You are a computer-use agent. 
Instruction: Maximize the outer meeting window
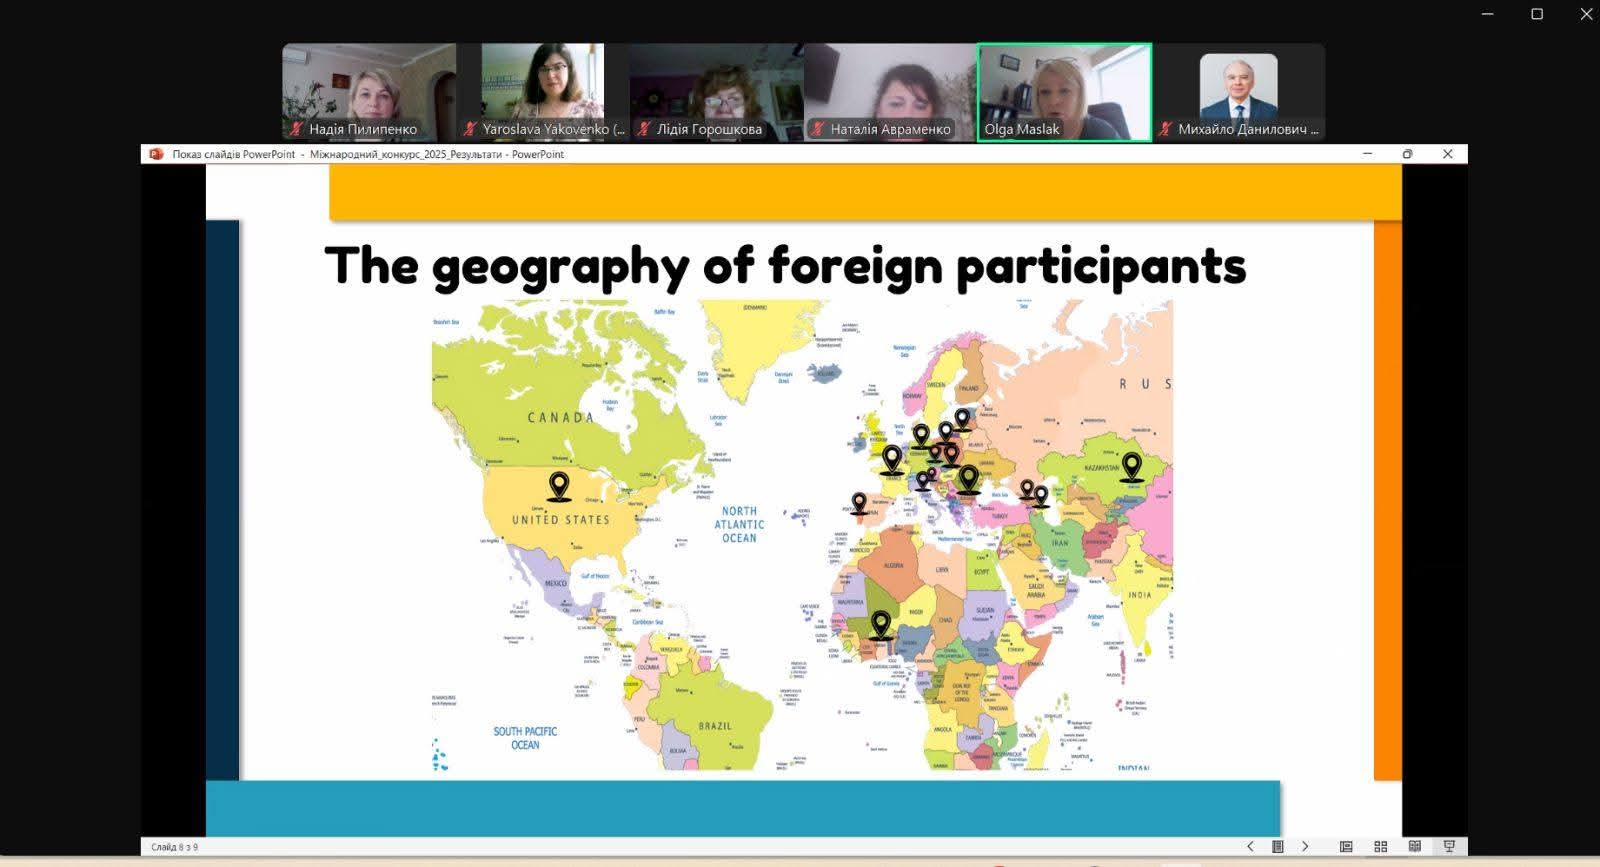1537,14
